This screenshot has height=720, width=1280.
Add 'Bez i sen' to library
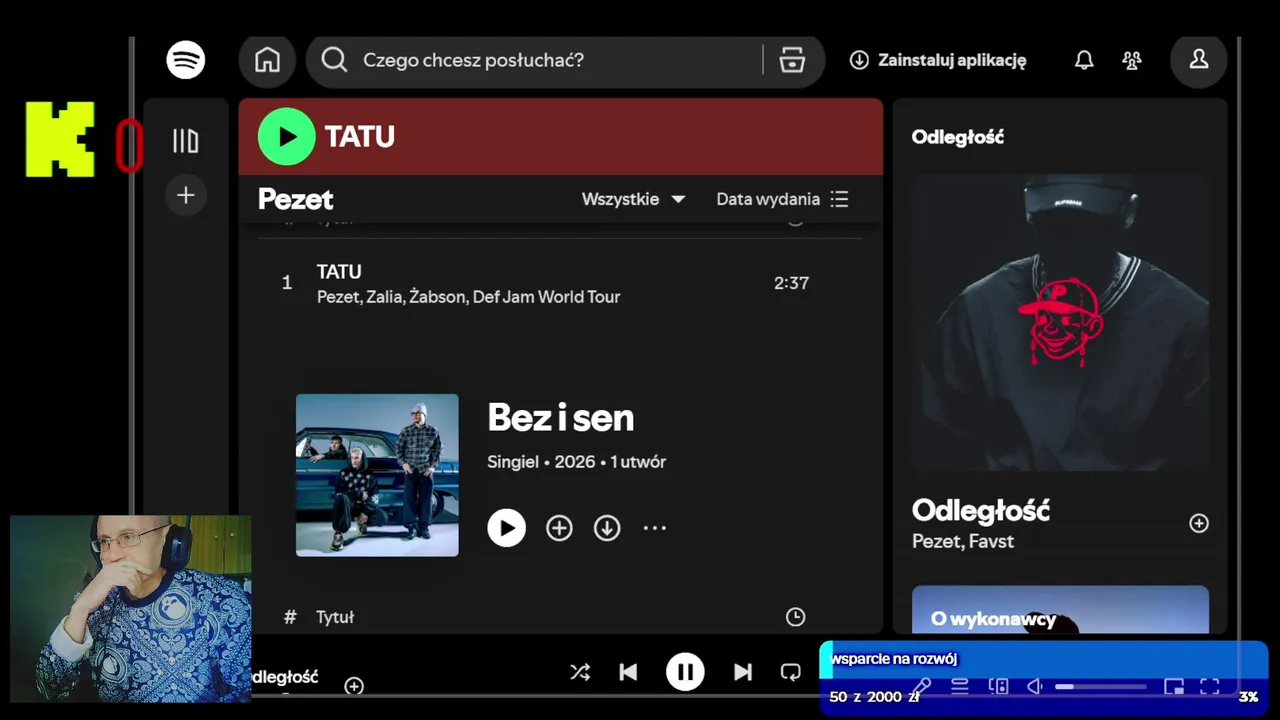click(x=559, y=528)
